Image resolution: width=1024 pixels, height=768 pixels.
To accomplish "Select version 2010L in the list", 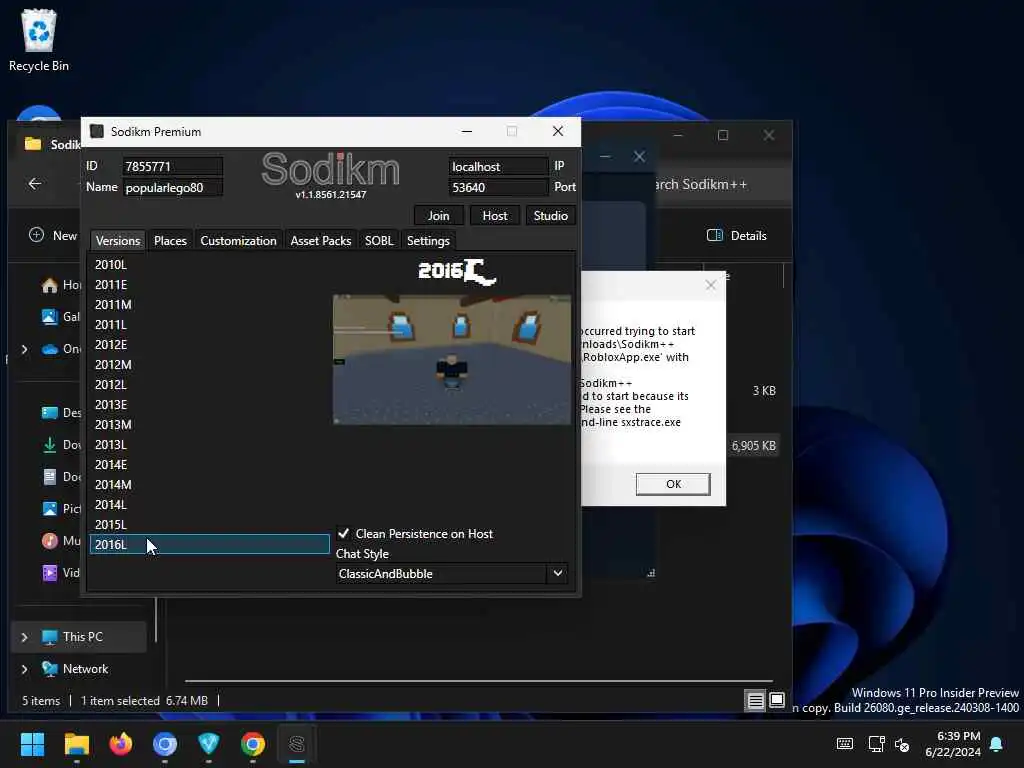I will 209,264.
